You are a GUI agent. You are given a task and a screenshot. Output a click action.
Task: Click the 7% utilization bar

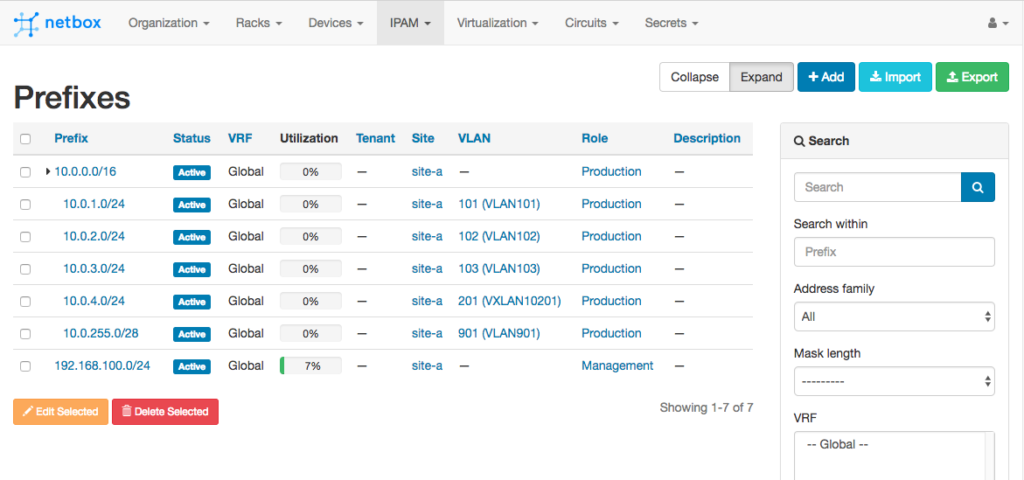click(x=311, y=366)
